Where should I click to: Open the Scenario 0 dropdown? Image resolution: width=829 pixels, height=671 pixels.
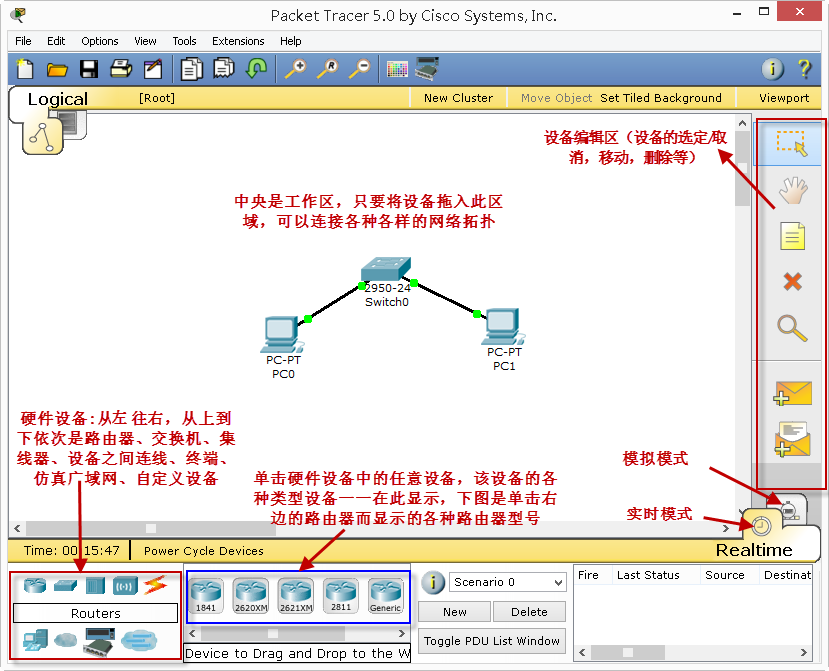[508, 582]
